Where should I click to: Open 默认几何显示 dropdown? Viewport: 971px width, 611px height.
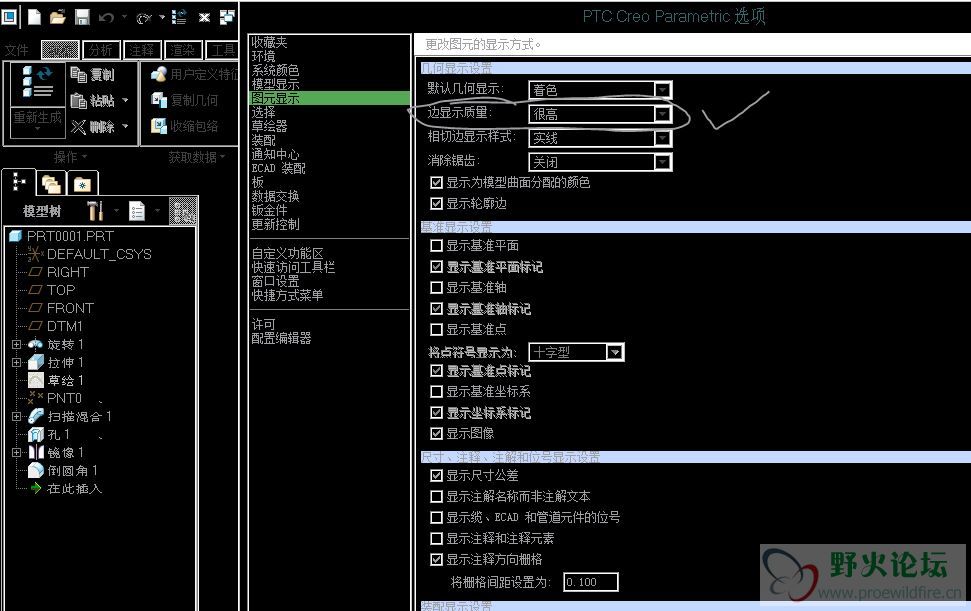663,90
